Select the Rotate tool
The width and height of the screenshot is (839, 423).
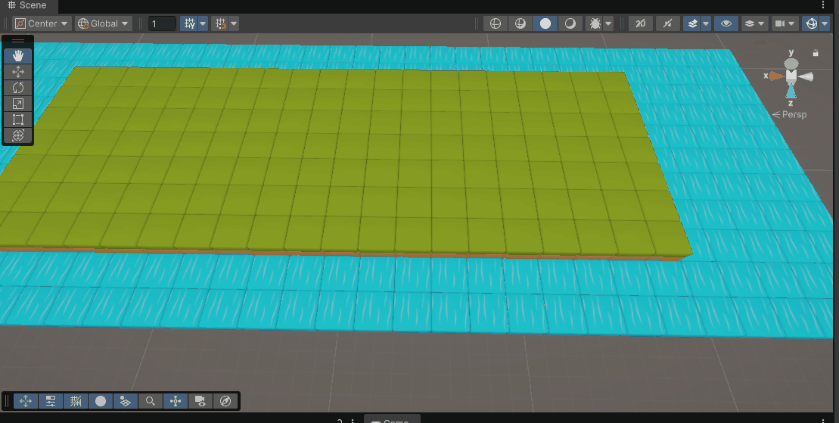click(18, 88)
